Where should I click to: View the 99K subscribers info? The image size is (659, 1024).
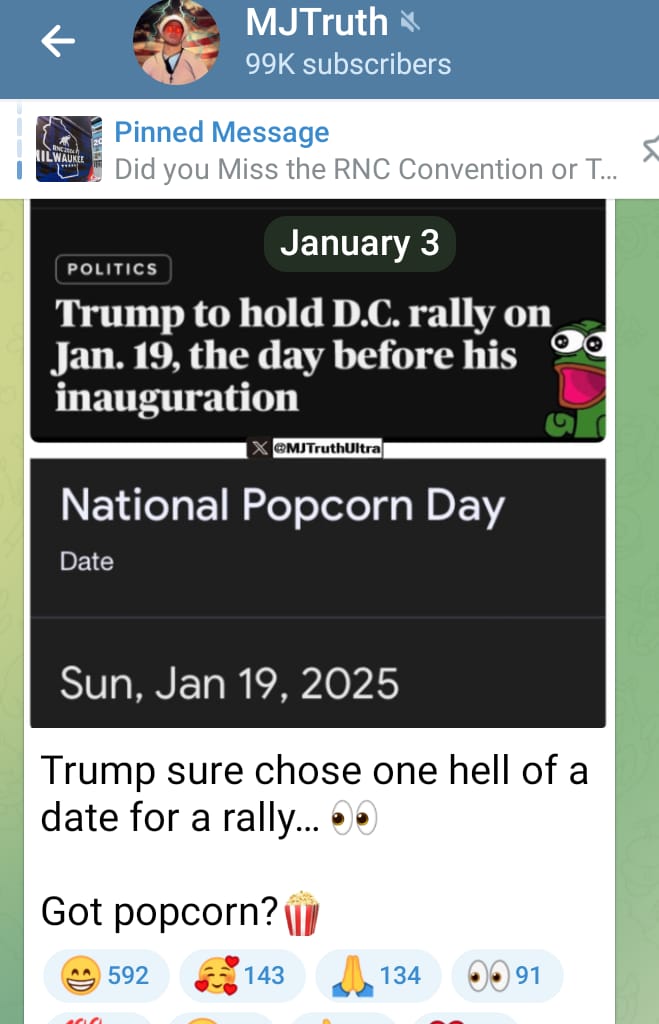[x=348, y=65]
